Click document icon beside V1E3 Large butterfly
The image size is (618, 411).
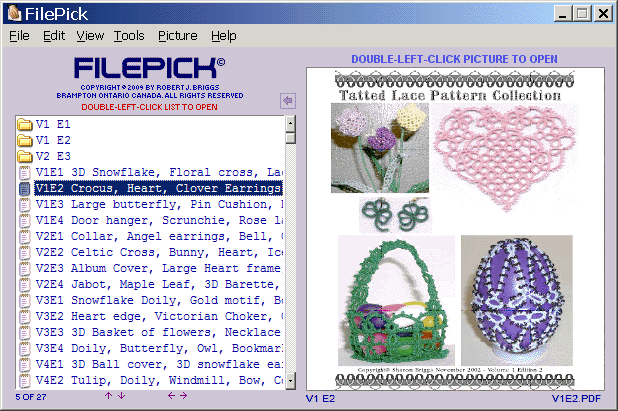24,205
